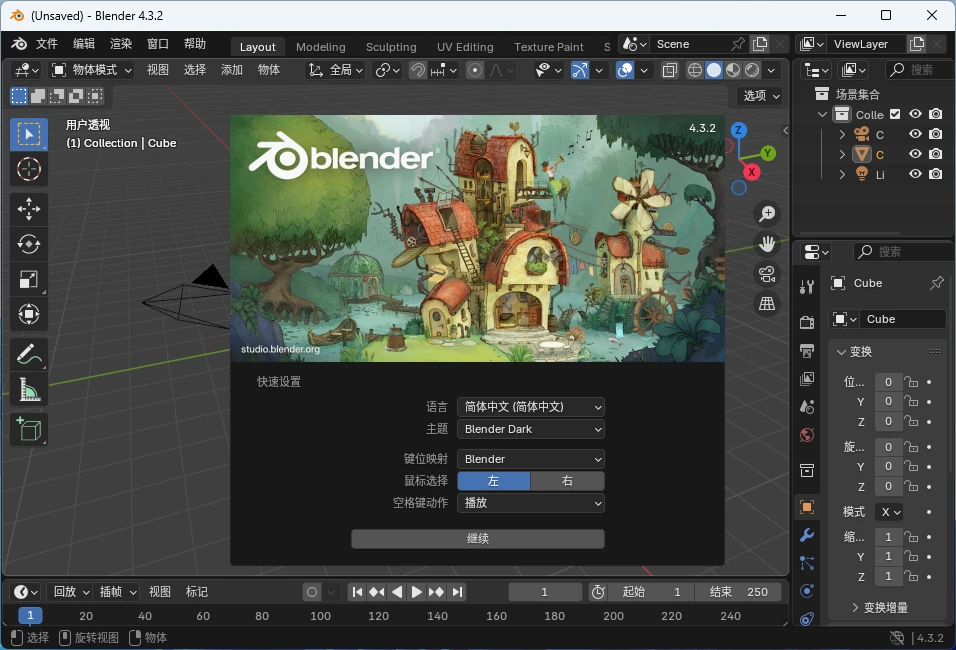
Task: Uncheck the Collection exclude checkbox
Action: pos(895,114)
